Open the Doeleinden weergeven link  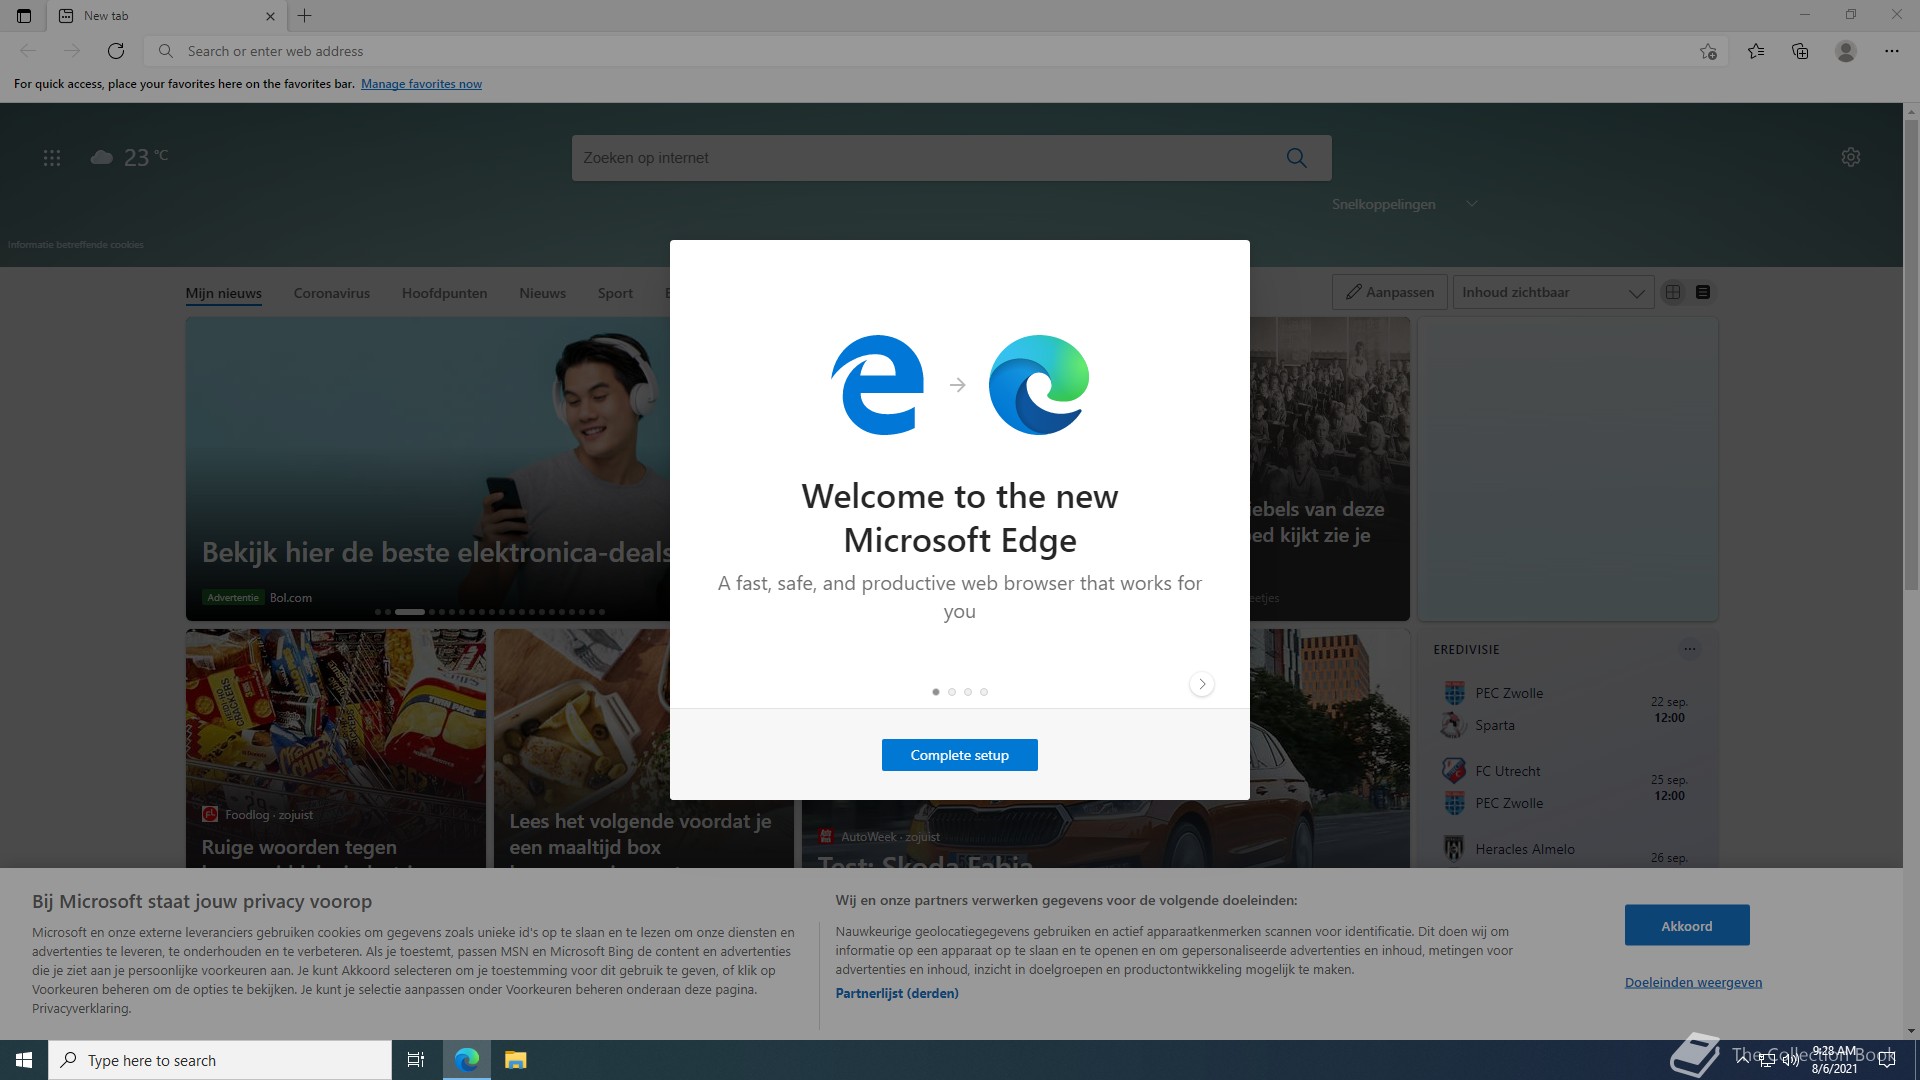pyautogui.click(x=1694, y=982)
